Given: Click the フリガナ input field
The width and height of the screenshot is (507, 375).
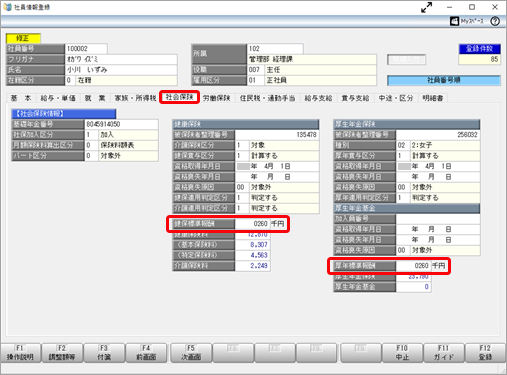Looking at the screenshot, I should pyautogui.click(x=121, y=59).
